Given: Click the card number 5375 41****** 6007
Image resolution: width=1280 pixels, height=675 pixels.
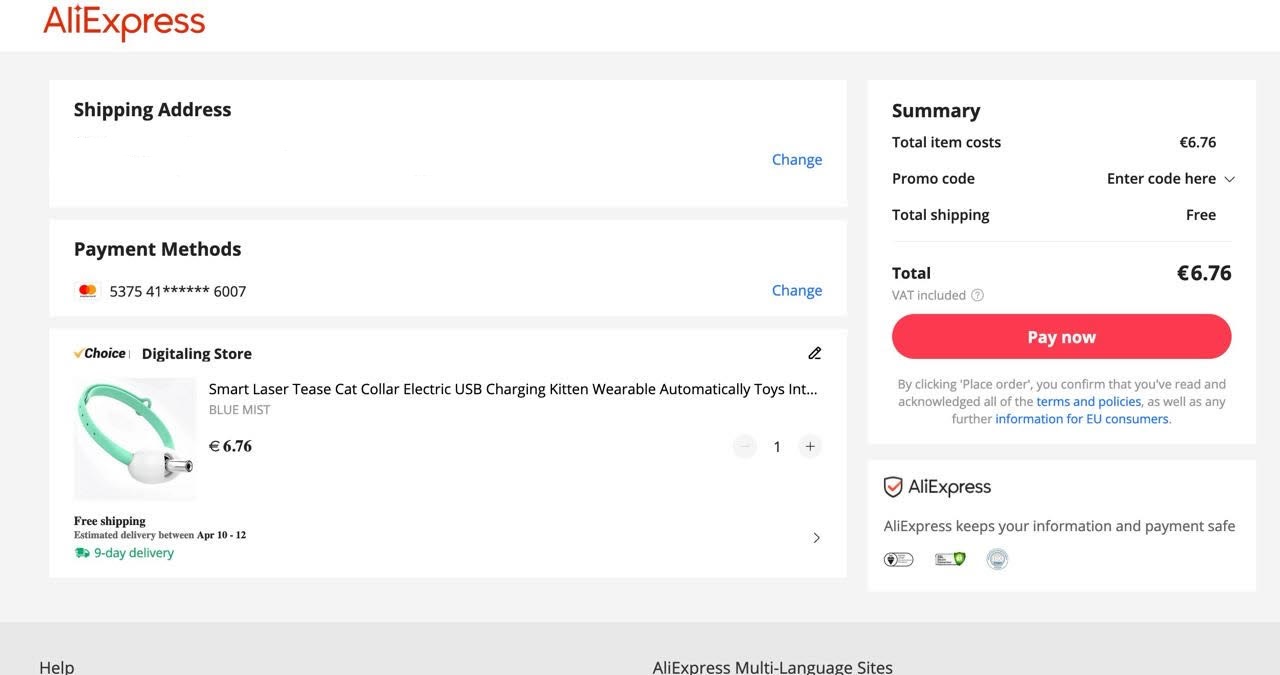Looking at the screenshot, I should click(x=178, y=292).
